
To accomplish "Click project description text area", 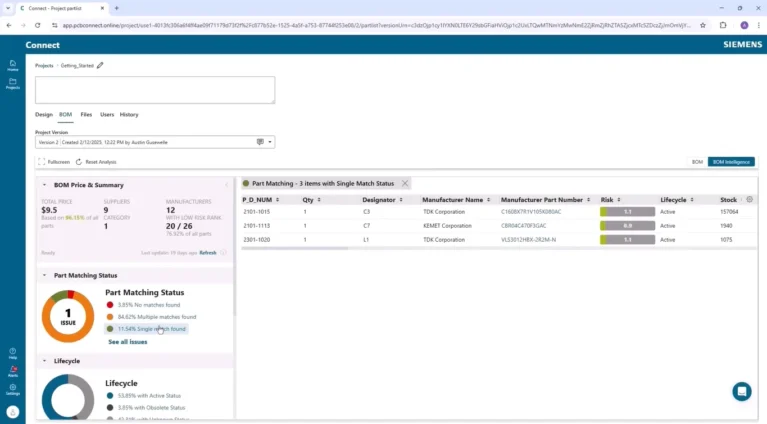I will tap(155, 90).
